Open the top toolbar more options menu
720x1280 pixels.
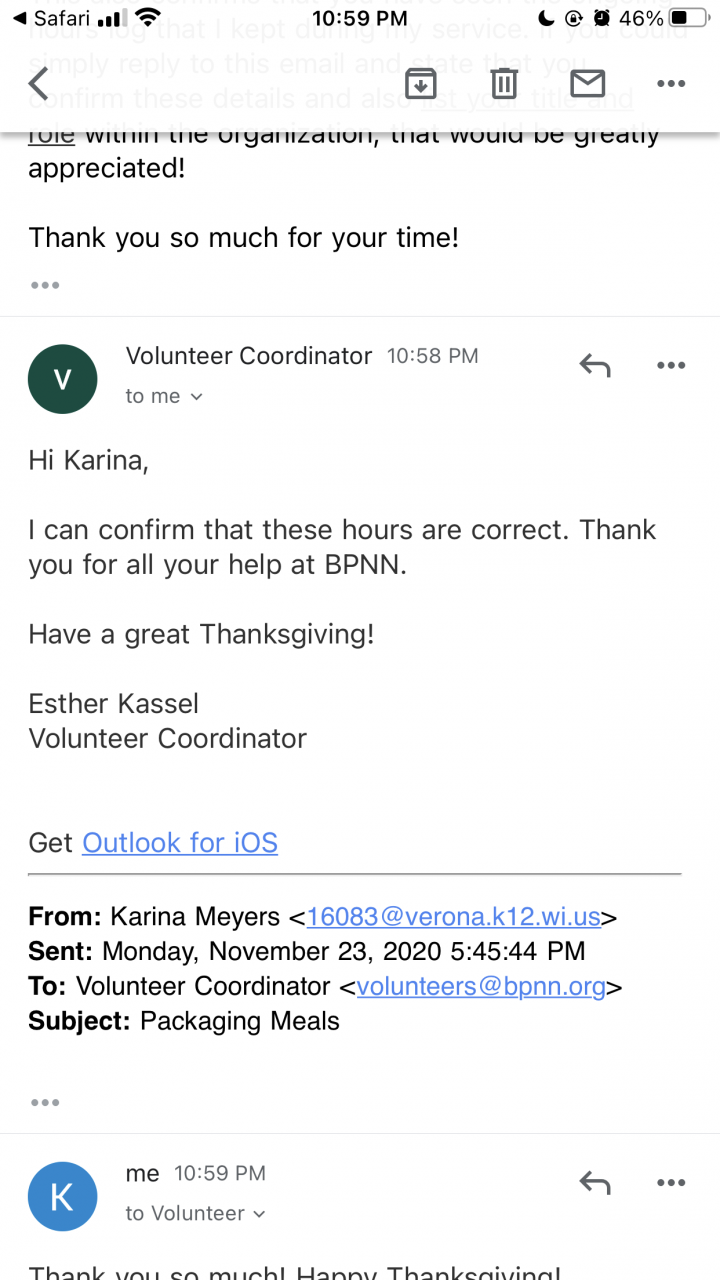pyautogui.click(x=671, y=84)
